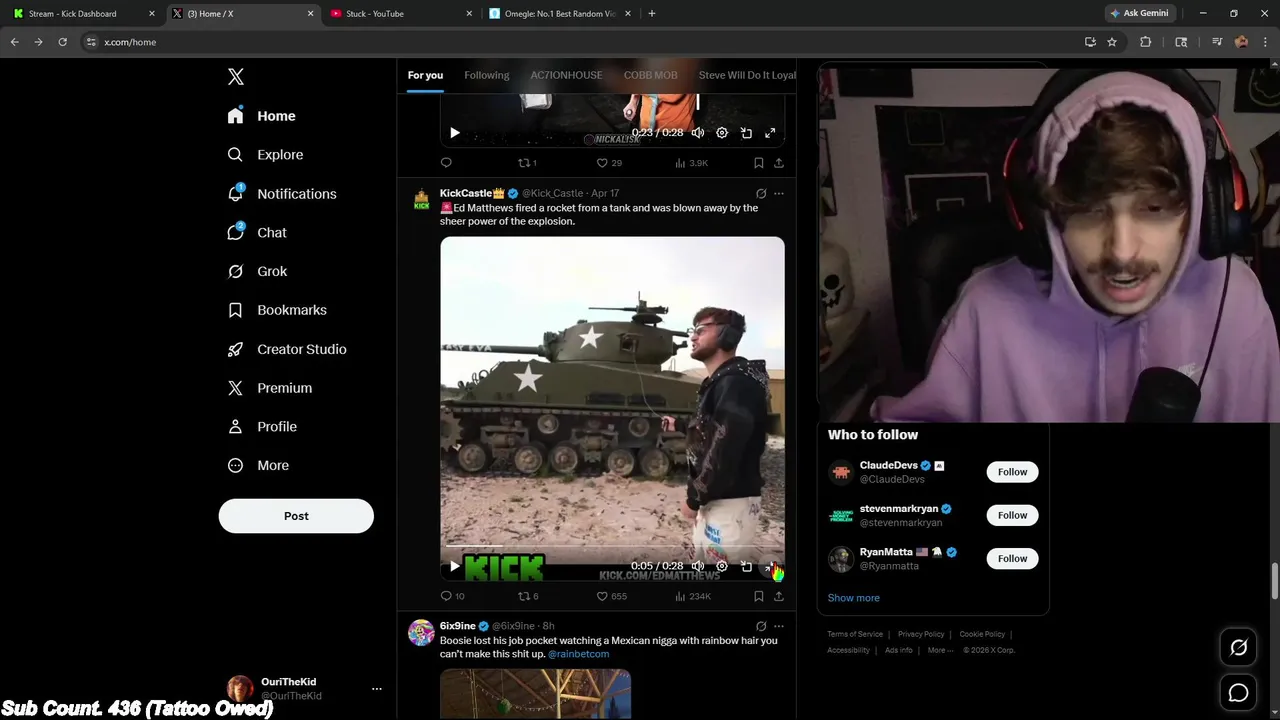The image size is (1280, 720).
Task: Expand the More menu in the sidebar
Action: [258, 465]
